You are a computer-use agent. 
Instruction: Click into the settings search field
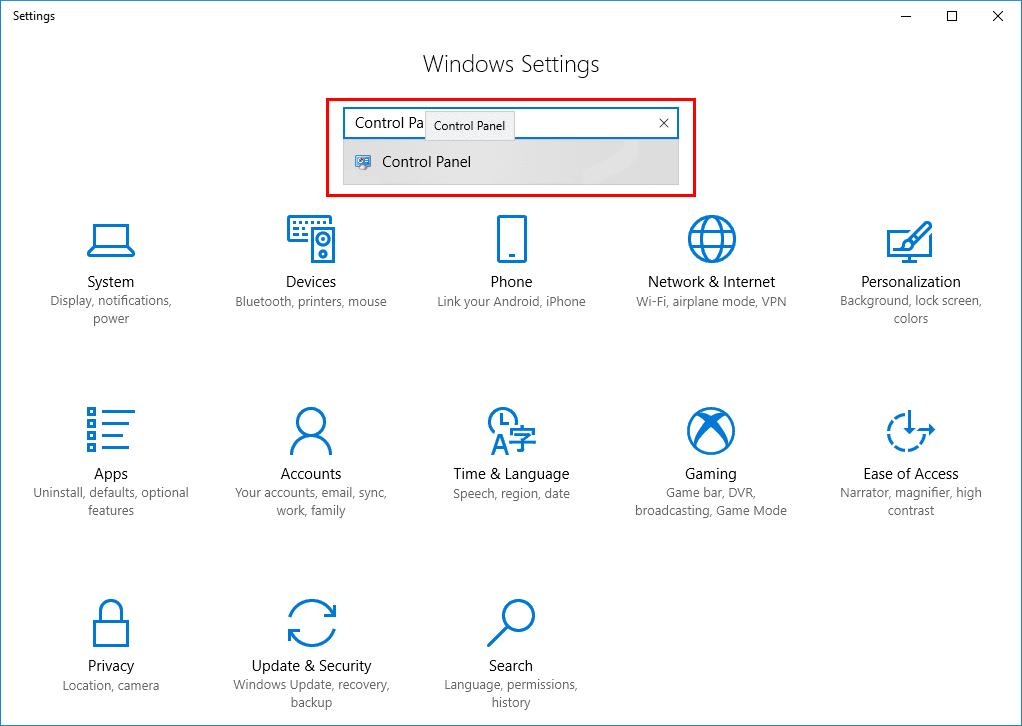pos(511,123)
